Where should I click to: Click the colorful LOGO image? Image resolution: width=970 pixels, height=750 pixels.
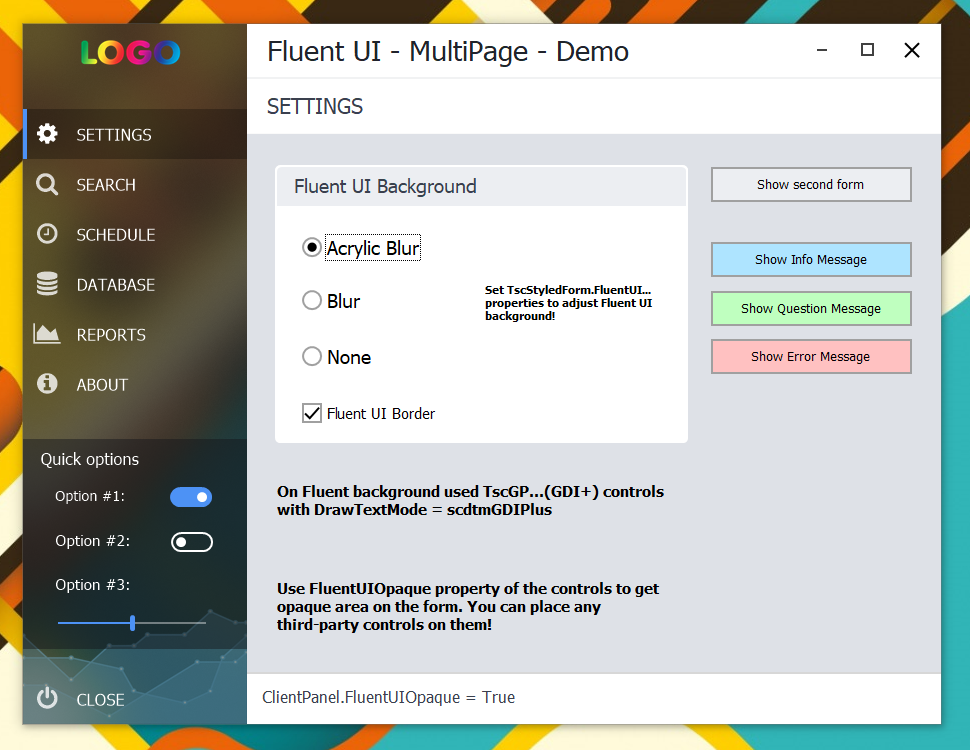[x=131, y=53]
